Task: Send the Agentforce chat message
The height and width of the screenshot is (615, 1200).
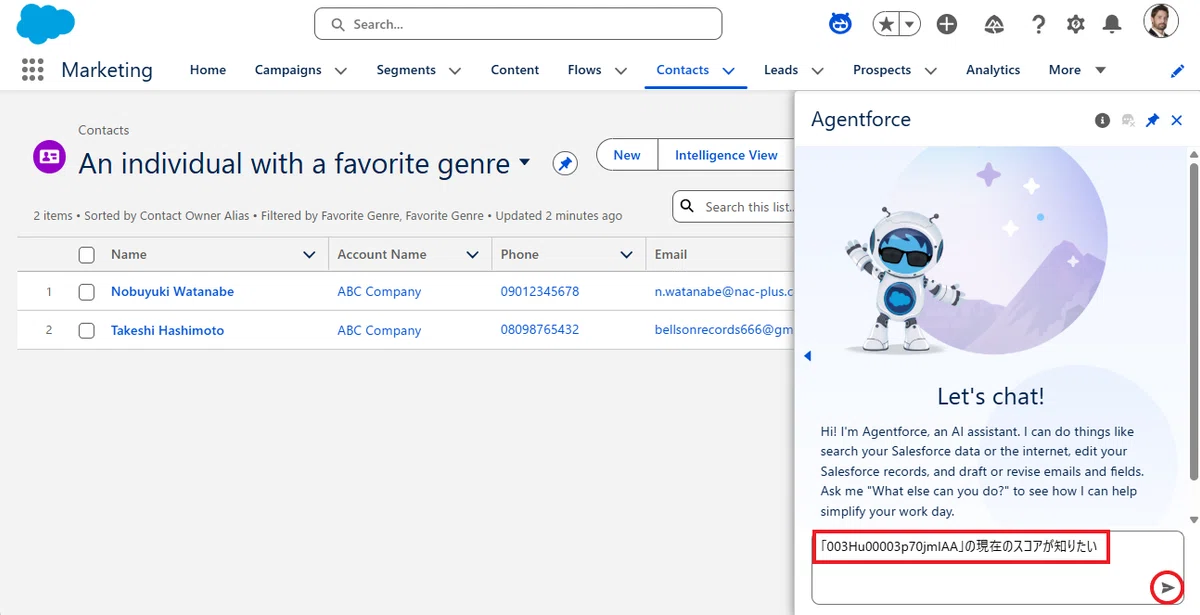Action: [x=1167, y=588]
